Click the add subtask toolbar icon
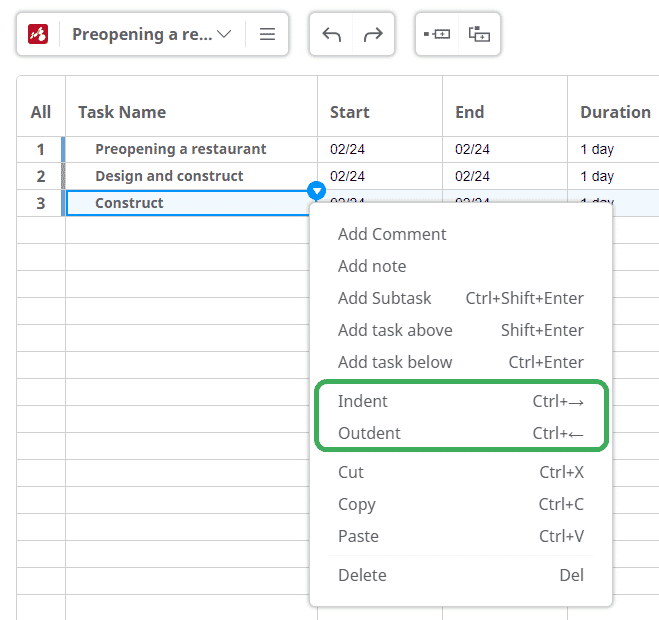Screen dimensions: 659x620 point(479,34)
